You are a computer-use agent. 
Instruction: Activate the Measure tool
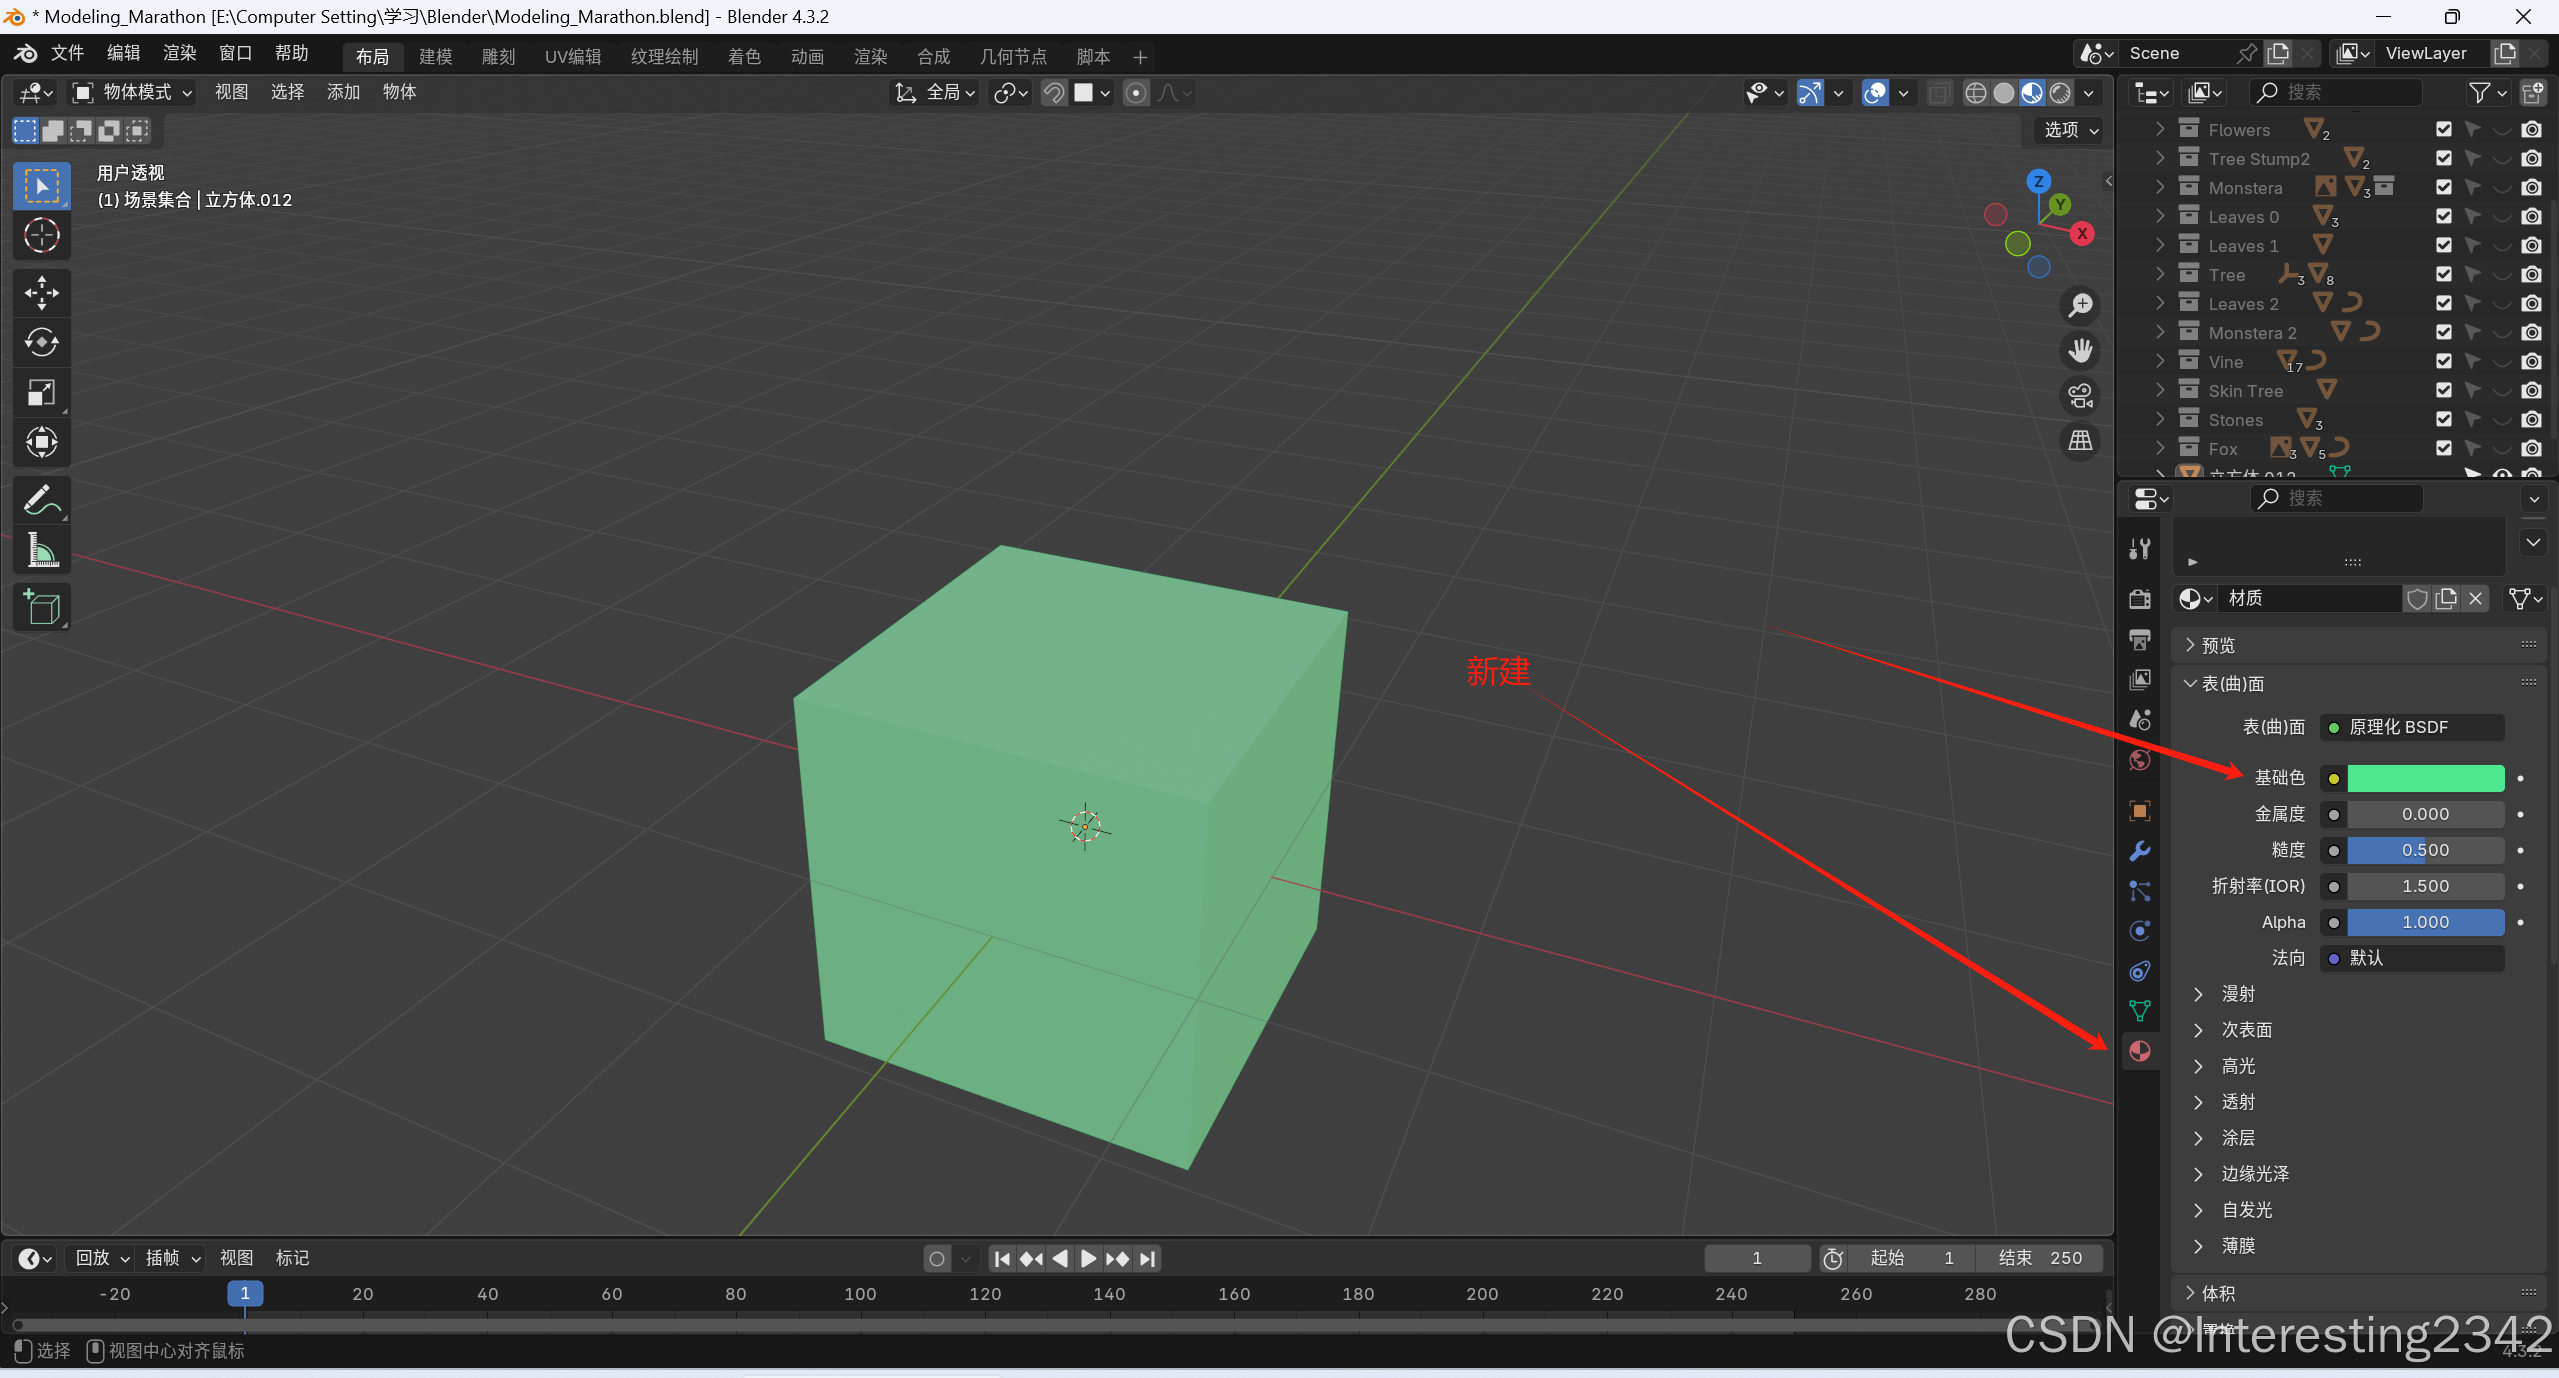click(41, 550)
